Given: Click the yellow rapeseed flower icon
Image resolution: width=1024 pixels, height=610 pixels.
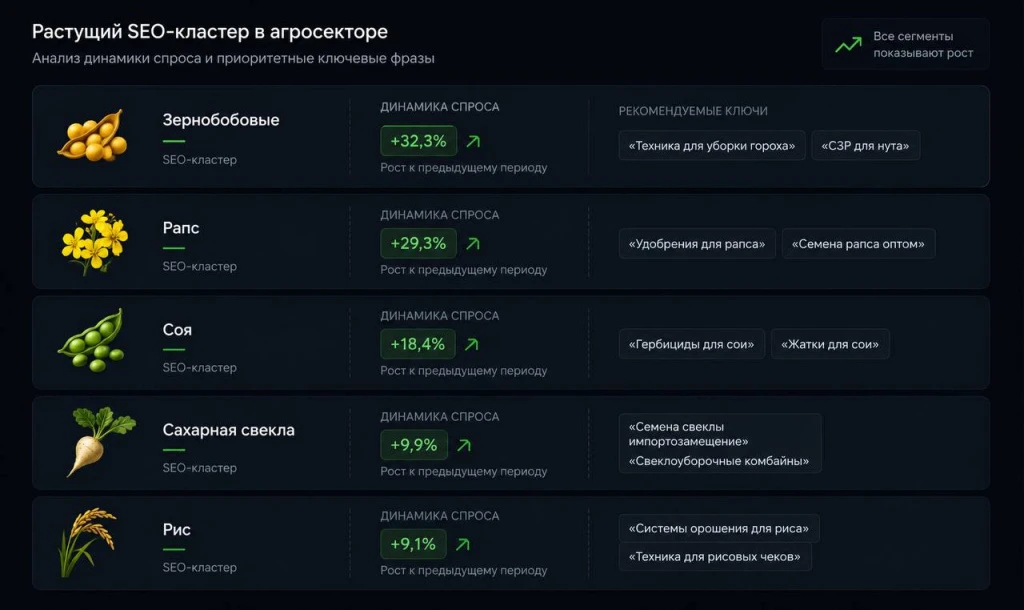Looking at the screenshot, I should 95,241.
